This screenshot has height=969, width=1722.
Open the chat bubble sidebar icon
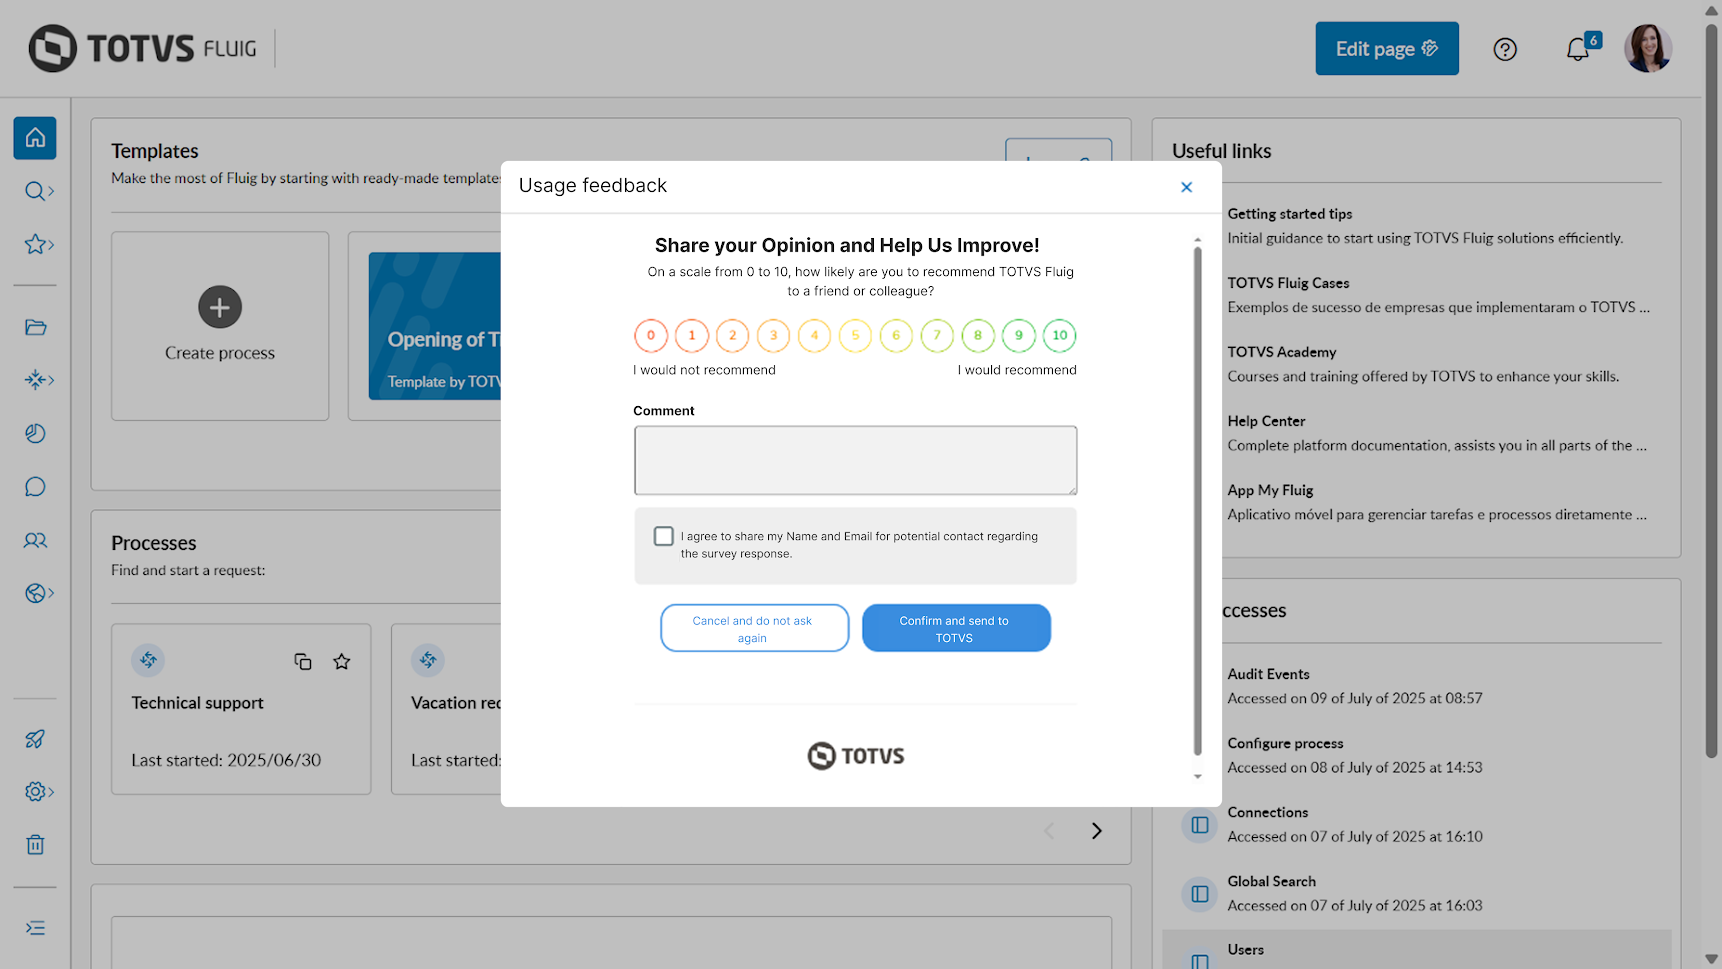pyautogui.click(x=36, y=487)
